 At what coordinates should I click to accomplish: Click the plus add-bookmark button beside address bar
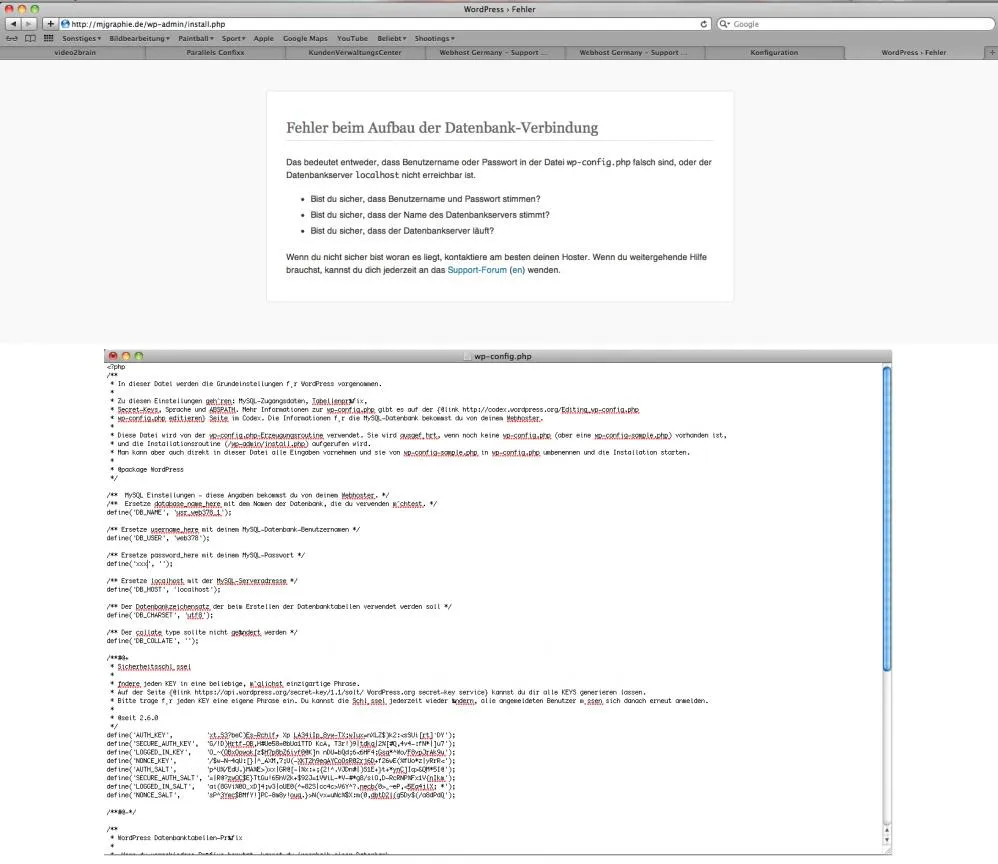coord(50,24)
